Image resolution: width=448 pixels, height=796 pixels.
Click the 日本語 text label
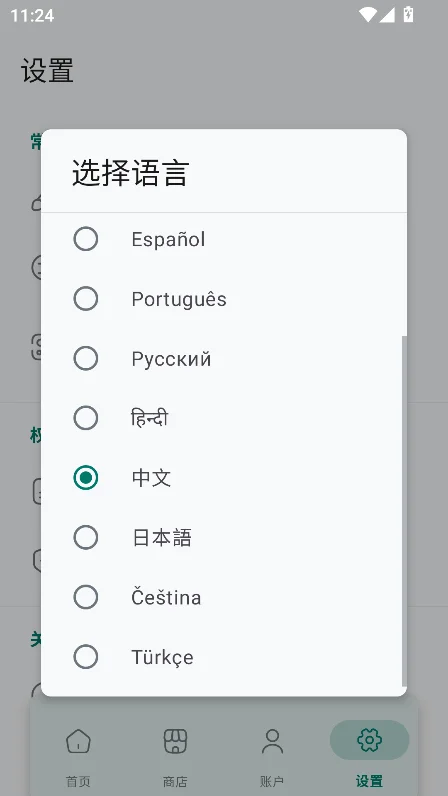coord(162,538)
